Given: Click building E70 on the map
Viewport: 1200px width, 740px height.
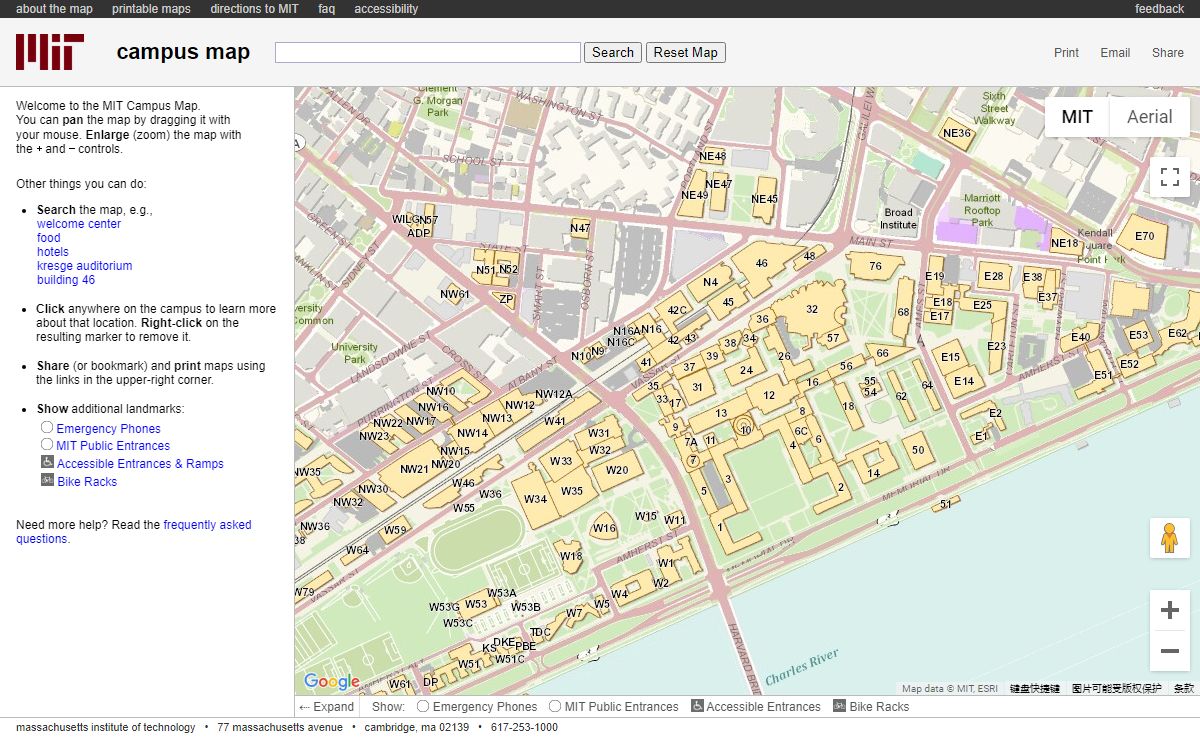Looking at the screenshot, I should pyautogui.click(x=1144, y=237).
